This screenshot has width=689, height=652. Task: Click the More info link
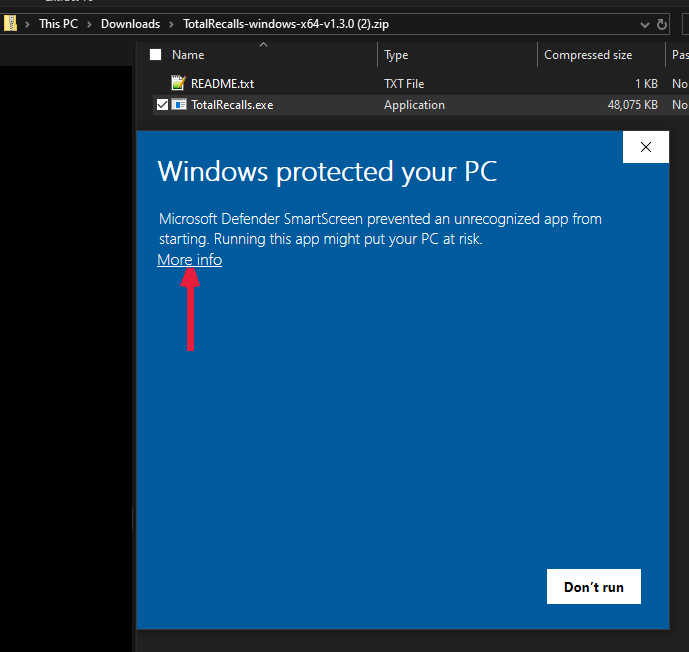189,260
